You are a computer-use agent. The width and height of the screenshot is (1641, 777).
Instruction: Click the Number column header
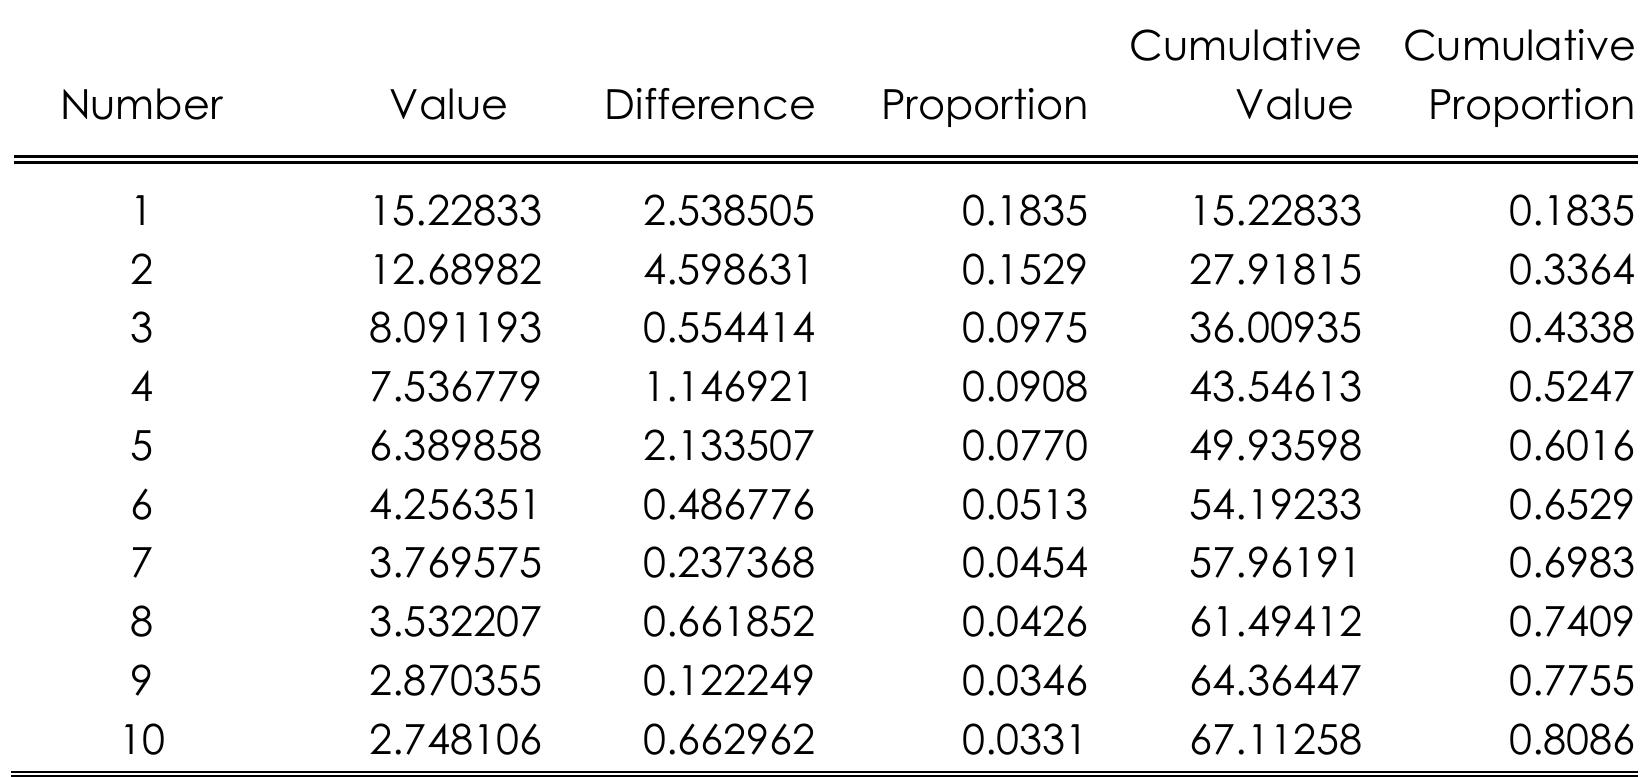click(x=141, y=105)
